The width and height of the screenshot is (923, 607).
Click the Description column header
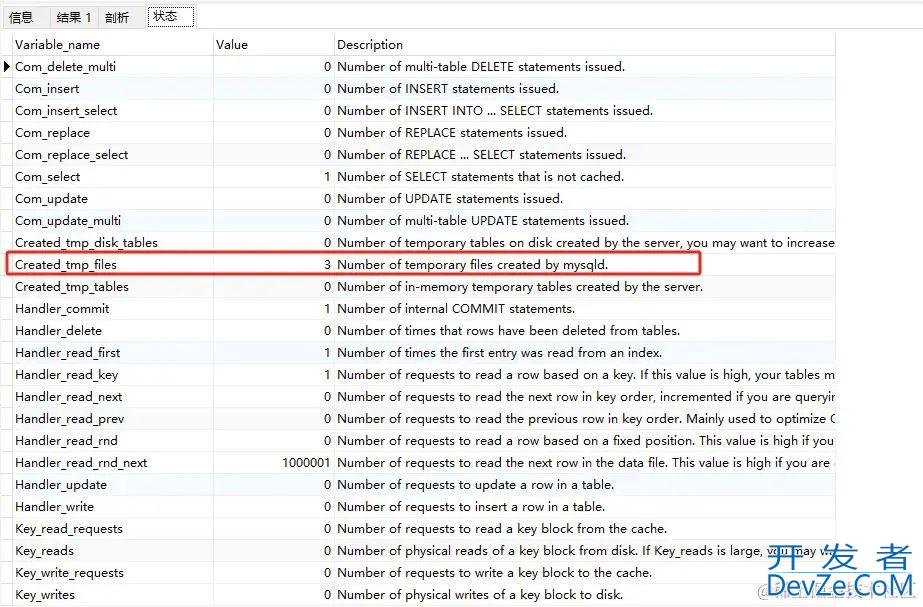tap(585, 45)
